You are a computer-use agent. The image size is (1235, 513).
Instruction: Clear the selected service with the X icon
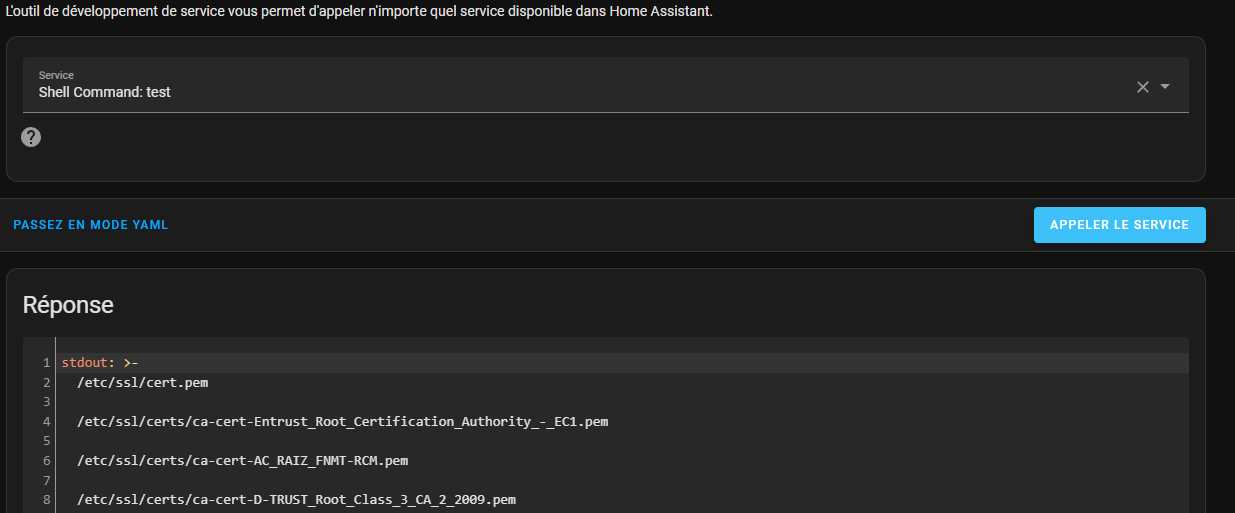[1143, 87]
